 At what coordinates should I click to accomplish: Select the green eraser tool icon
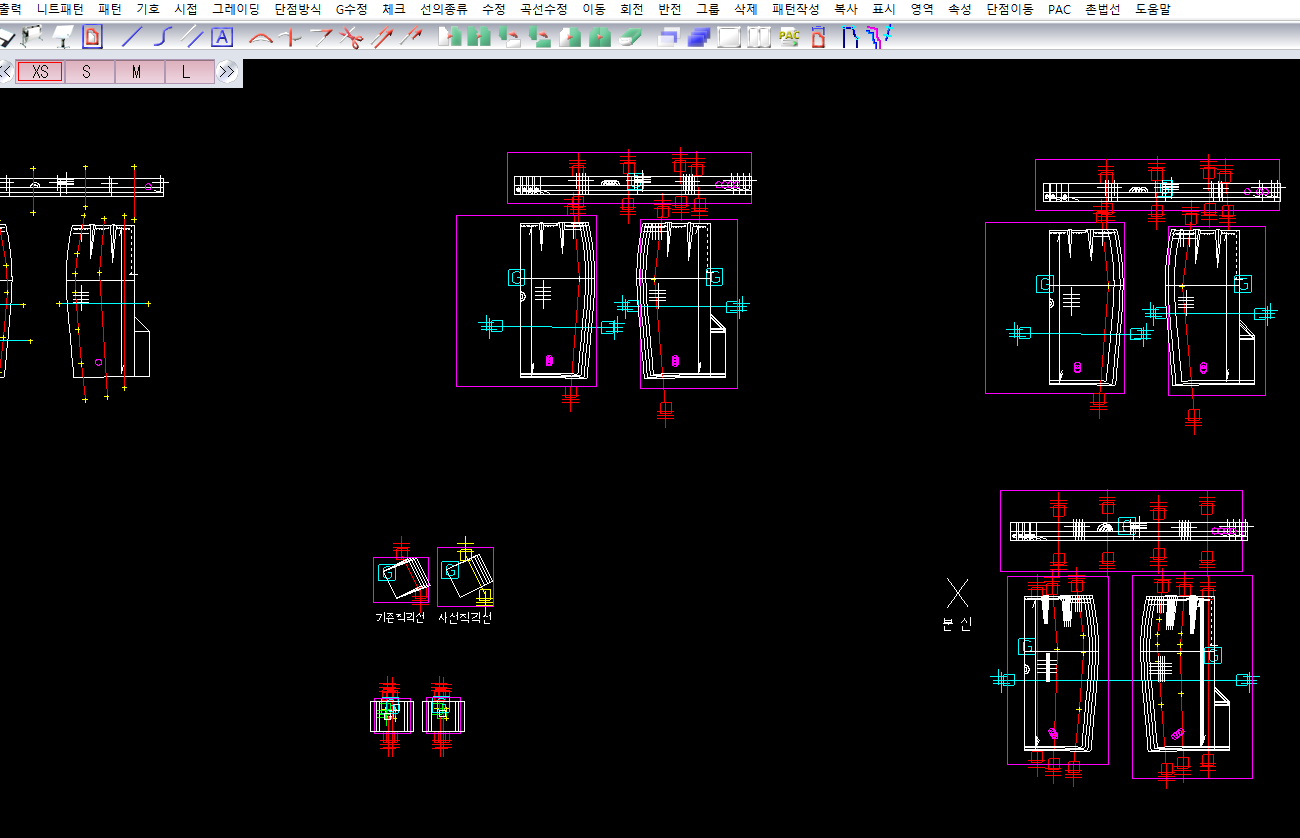point(631,38)
